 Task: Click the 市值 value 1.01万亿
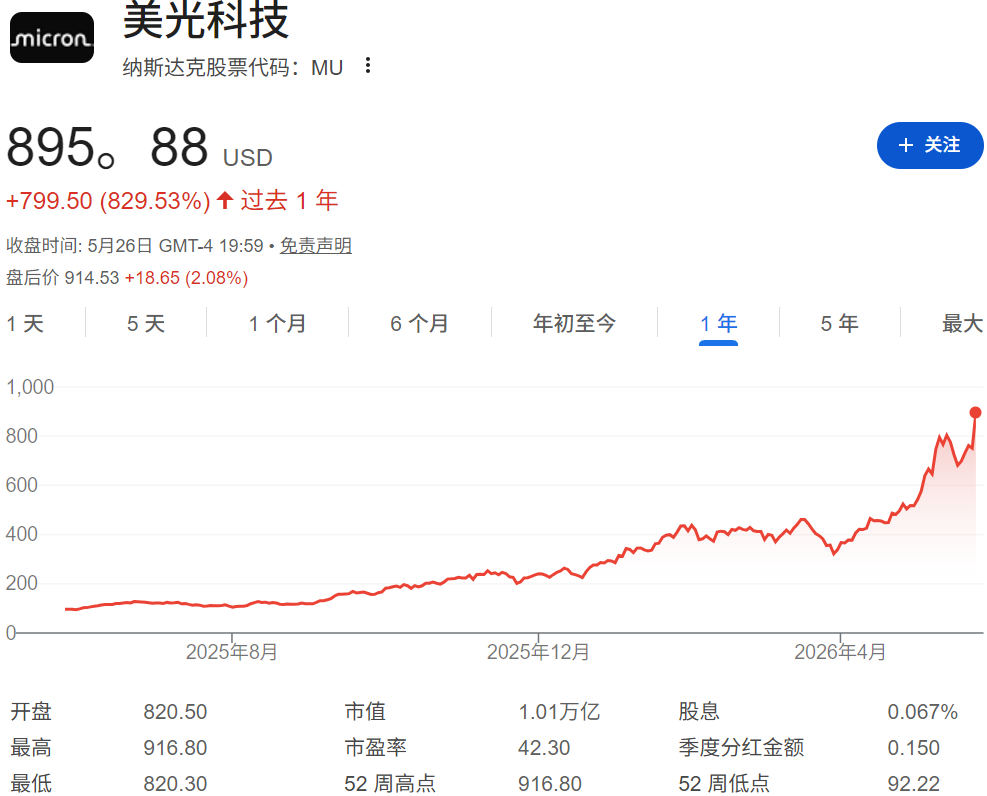(x=559, y=712)
